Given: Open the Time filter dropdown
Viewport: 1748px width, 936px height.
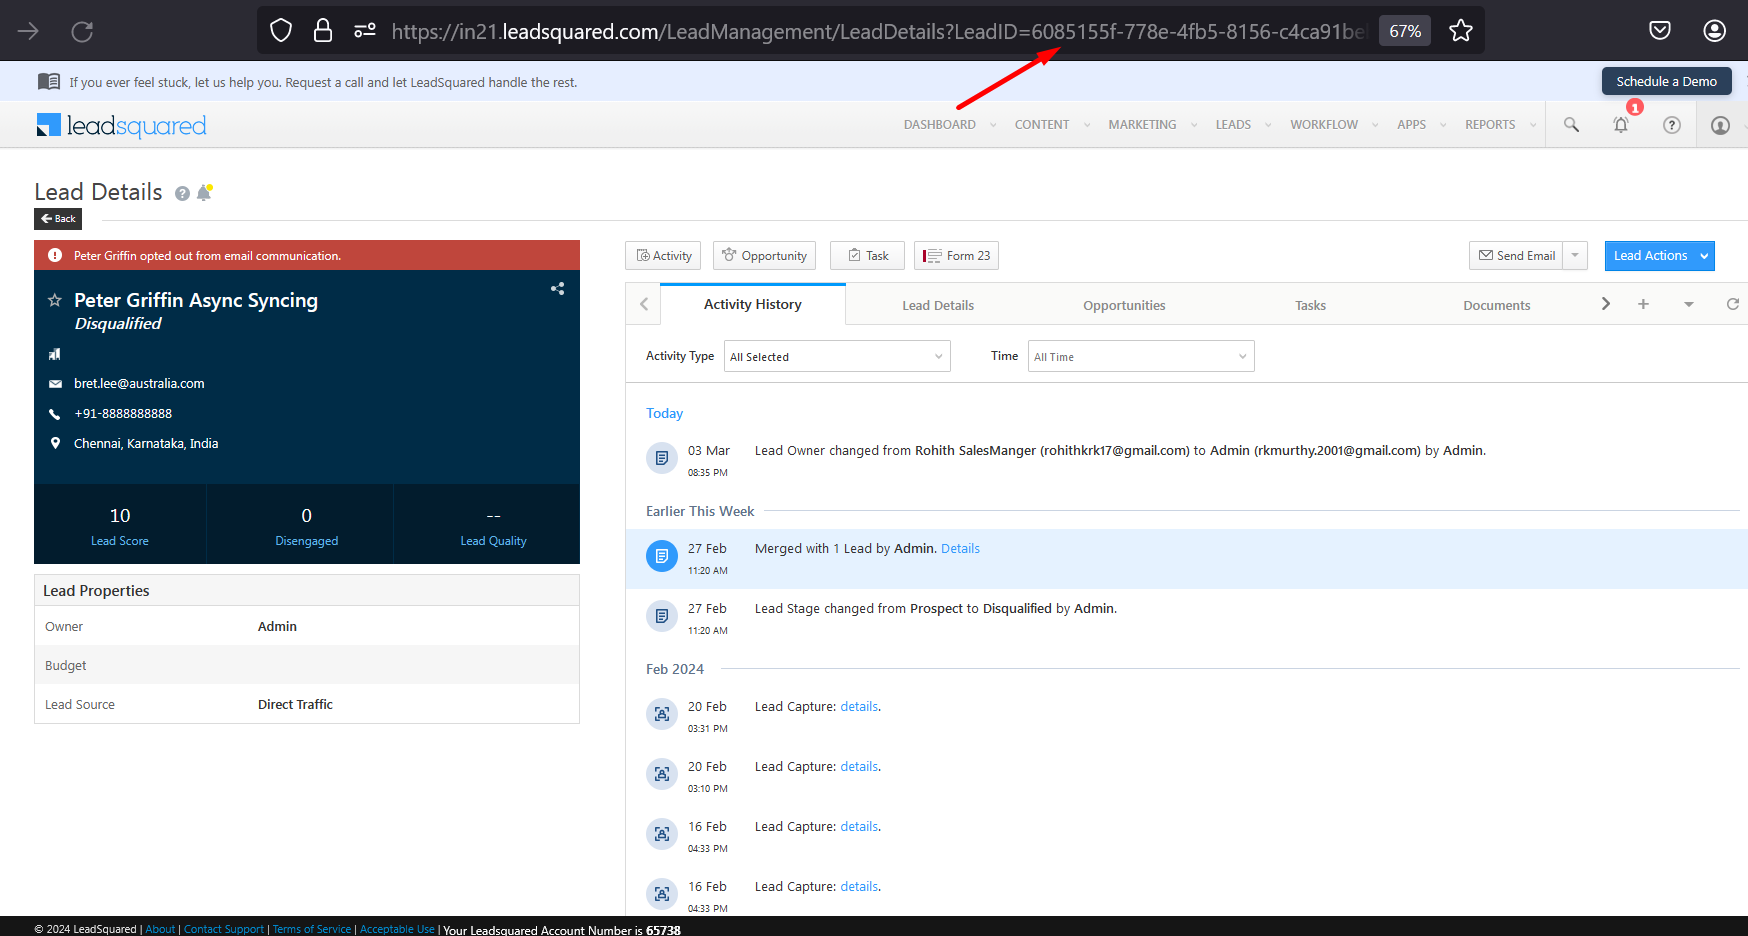Looking at the screenshot, I should (1140, 357).
